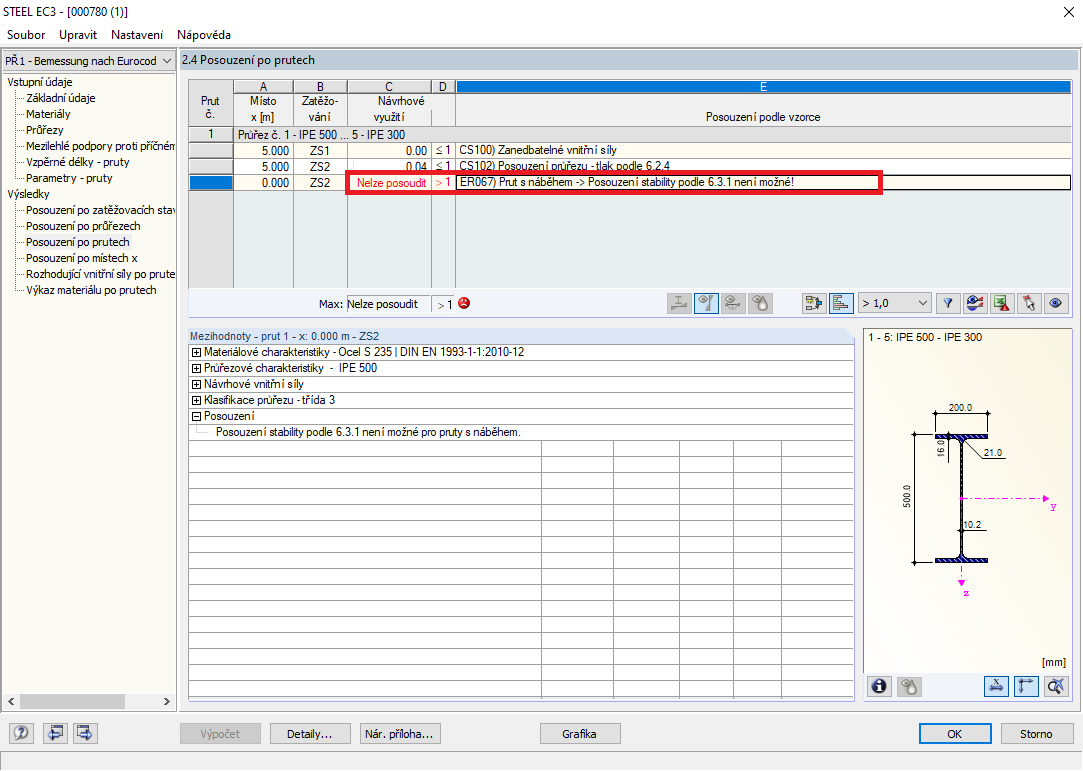This screenshot has width=1083, height=771.
Task: Click column header 'E' in the table
Action: (x=763, y=86)
